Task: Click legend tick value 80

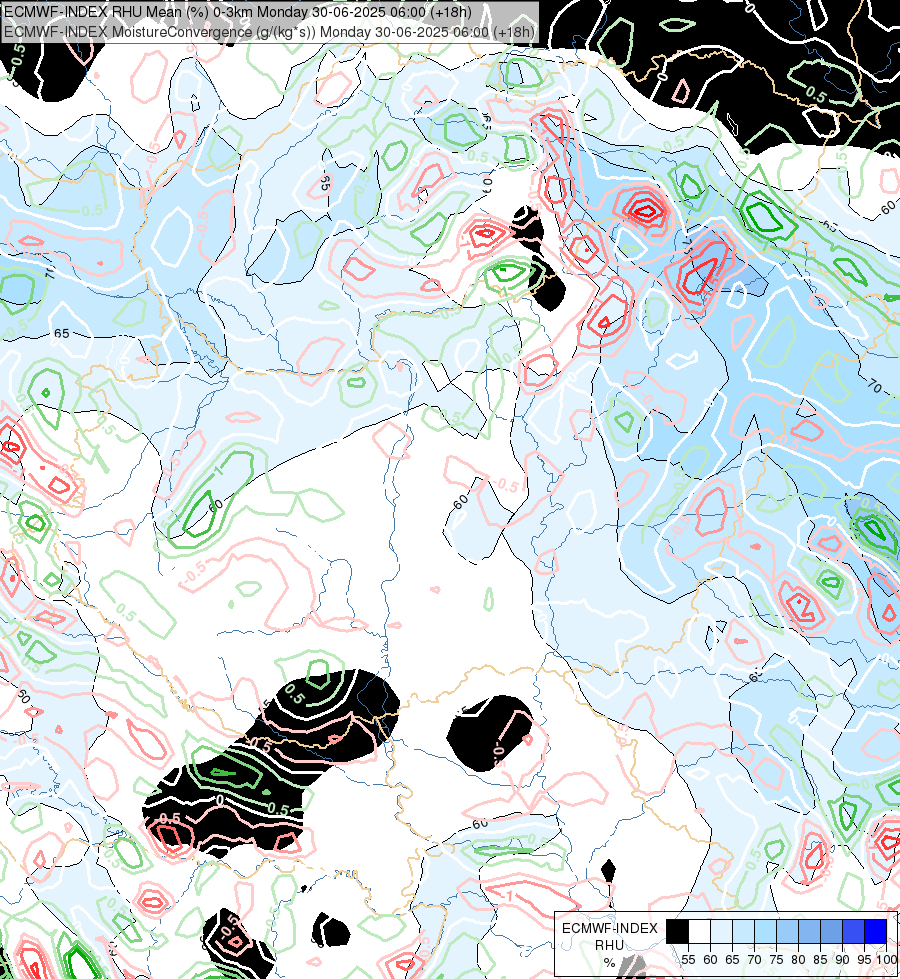Action: tap(798, 960)
